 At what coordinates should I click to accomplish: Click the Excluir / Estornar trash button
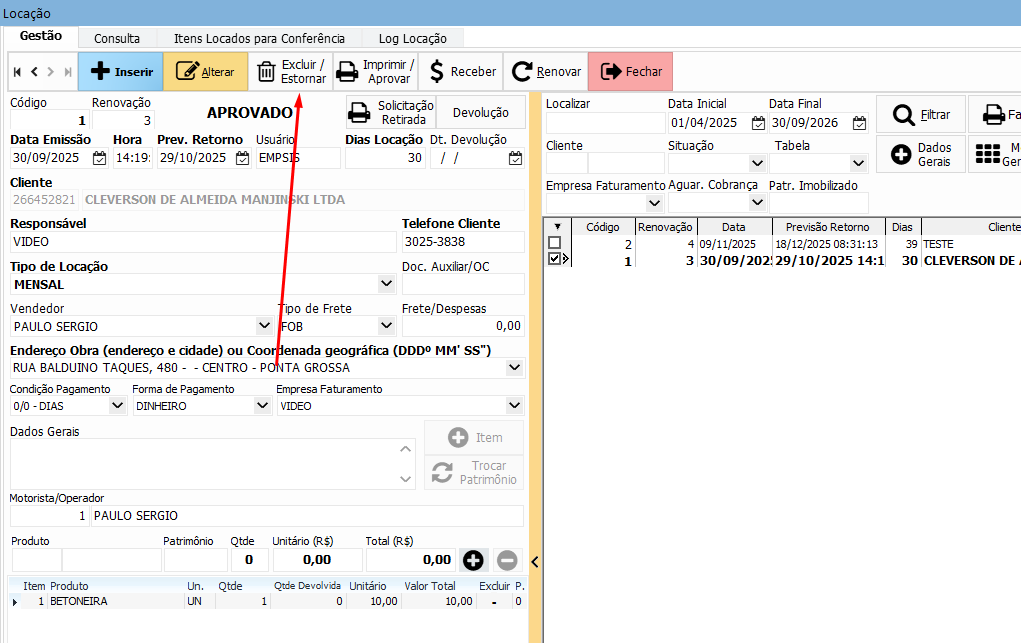click(290, 72)
